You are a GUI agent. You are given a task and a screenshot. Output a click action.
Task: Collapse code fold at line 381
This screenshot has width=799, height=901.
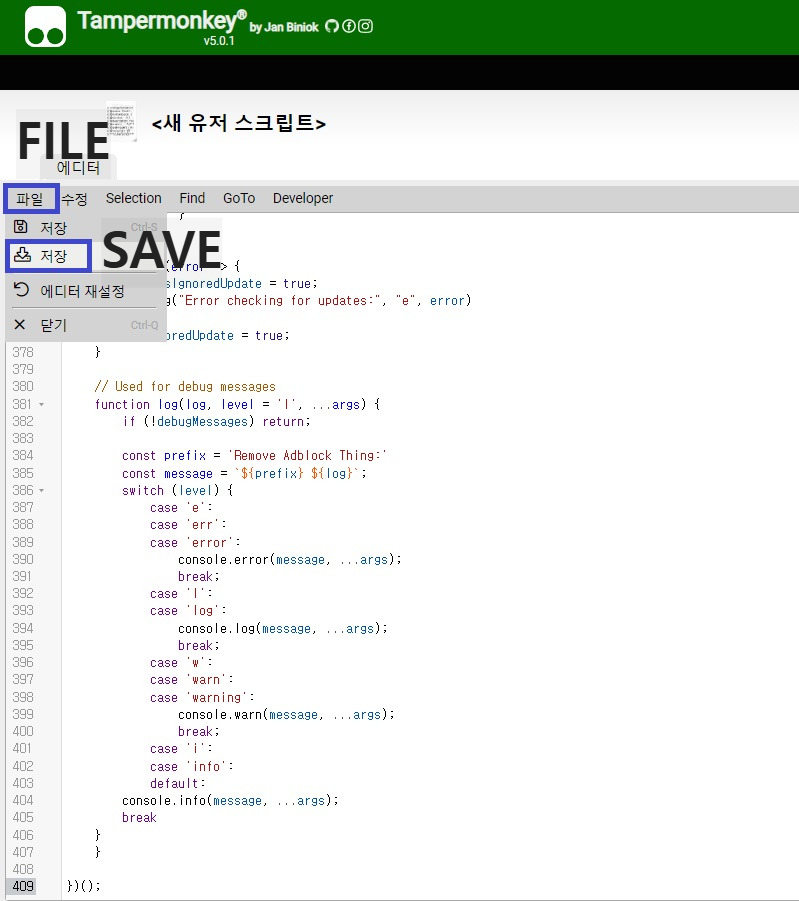coord(41,405)
